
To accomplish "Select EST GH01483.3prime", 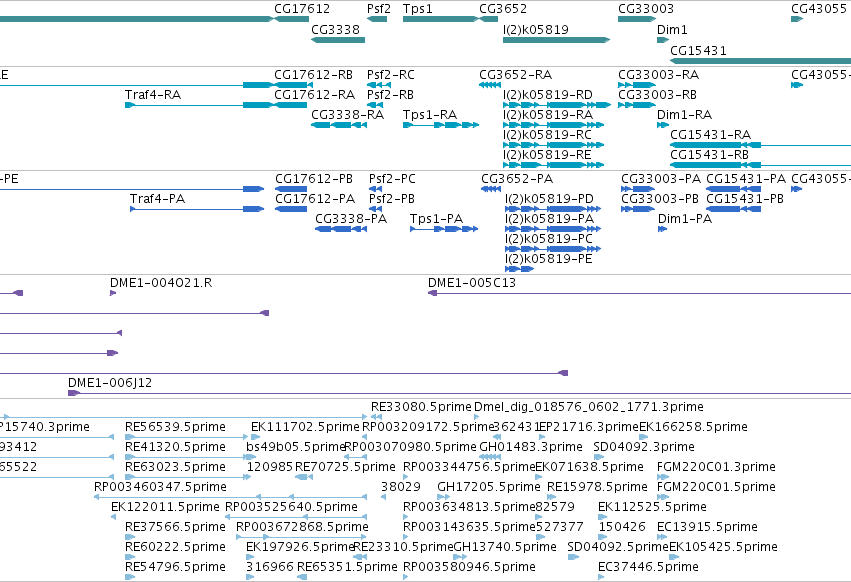I will coord(531,447).
